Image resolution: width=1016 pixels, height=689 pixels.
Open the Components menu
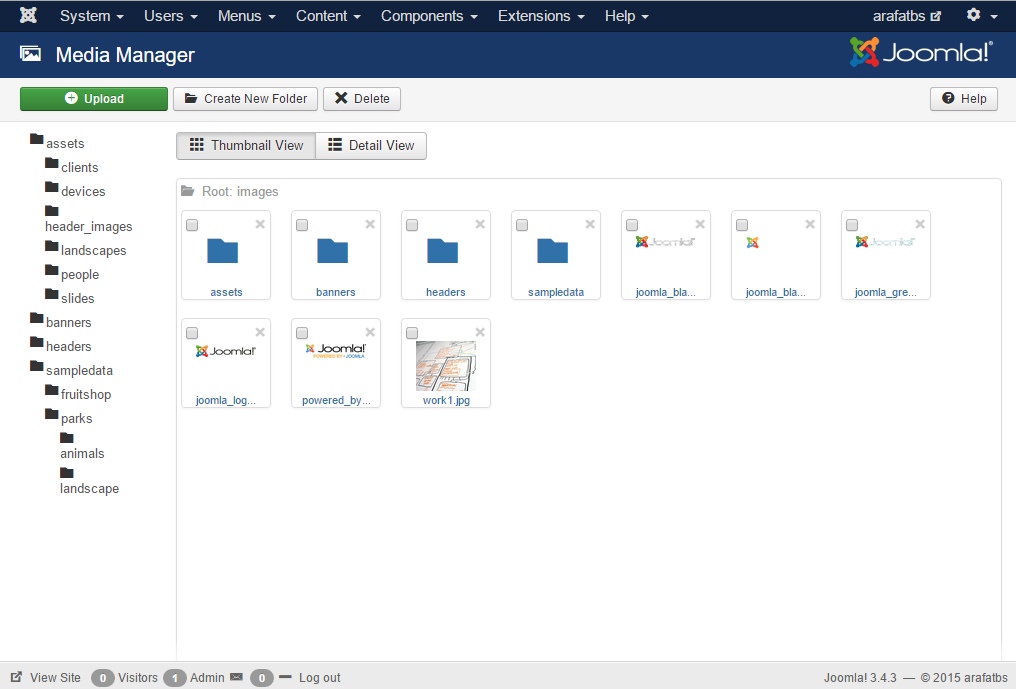point(429,16)
